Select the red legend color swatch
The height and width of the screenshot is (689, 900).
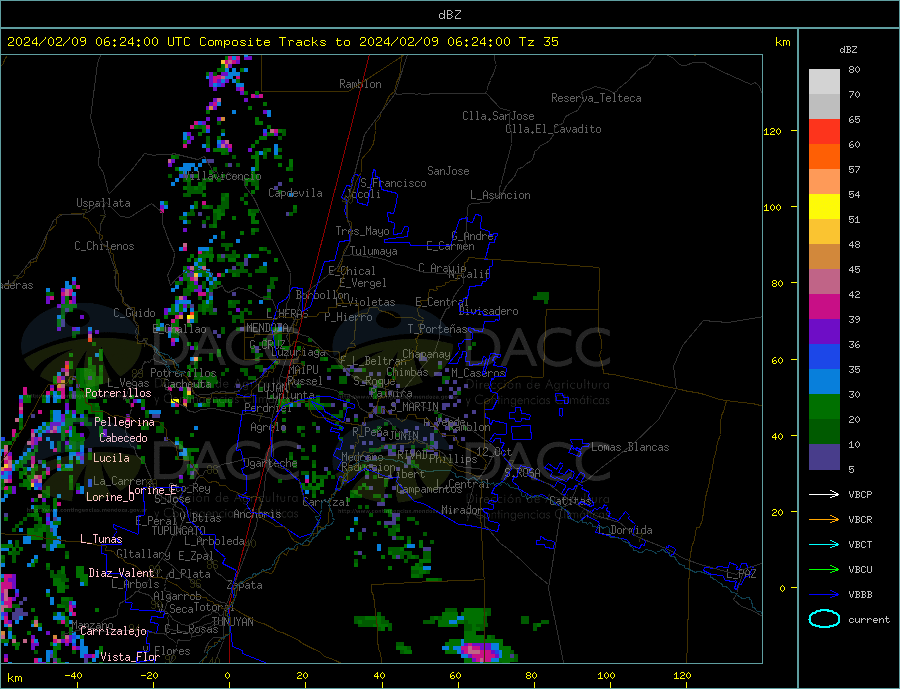[x=824, y=131]
